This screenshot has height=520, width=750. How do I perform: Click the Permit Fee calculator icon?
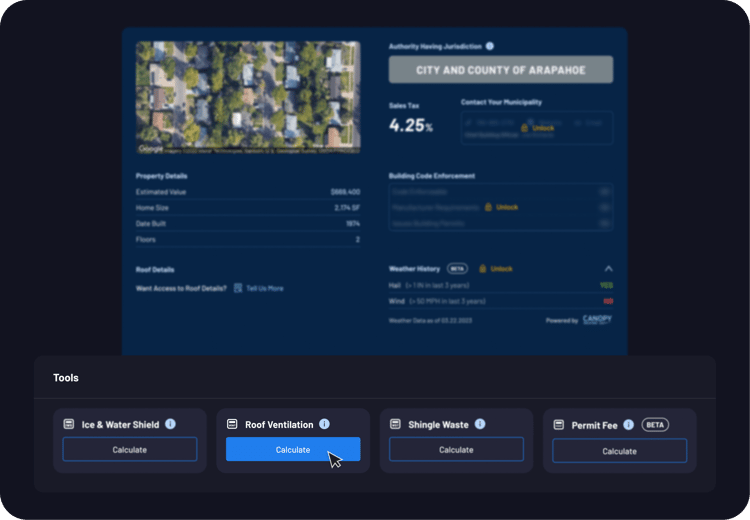click(558, 425)
